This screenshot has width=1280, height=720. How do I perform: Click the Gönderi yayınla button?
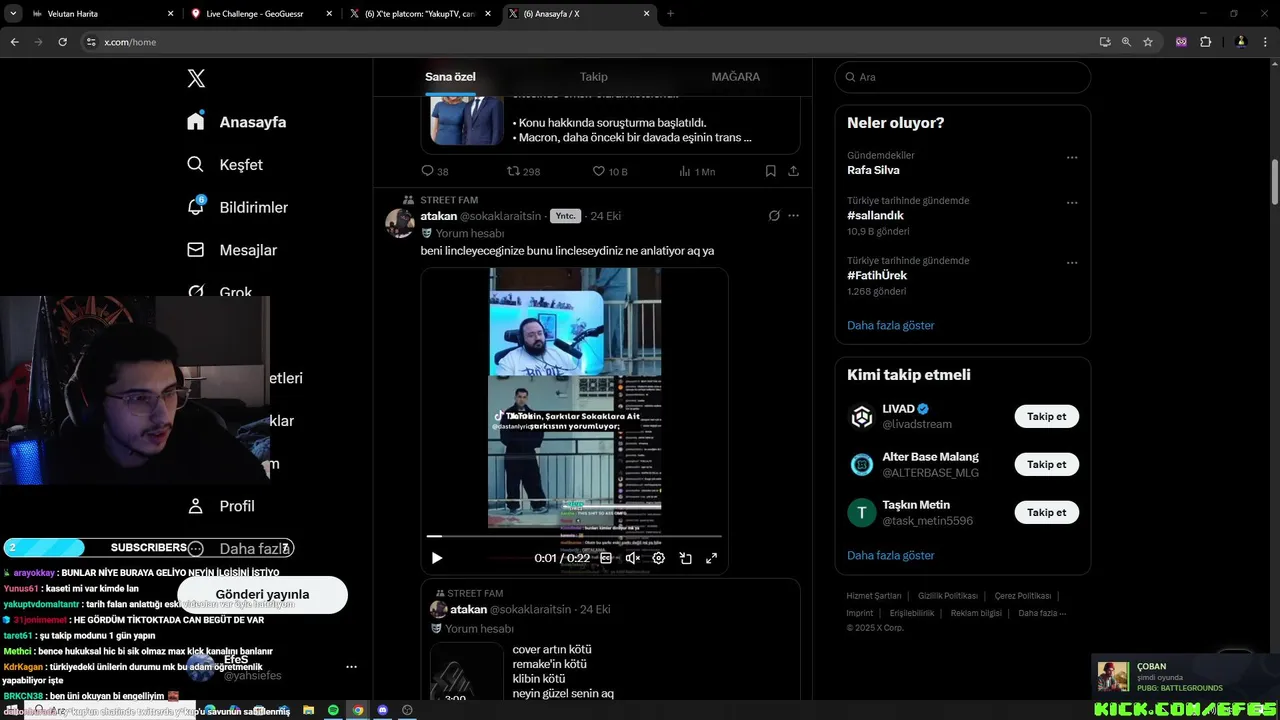click(x=262, y=594)
